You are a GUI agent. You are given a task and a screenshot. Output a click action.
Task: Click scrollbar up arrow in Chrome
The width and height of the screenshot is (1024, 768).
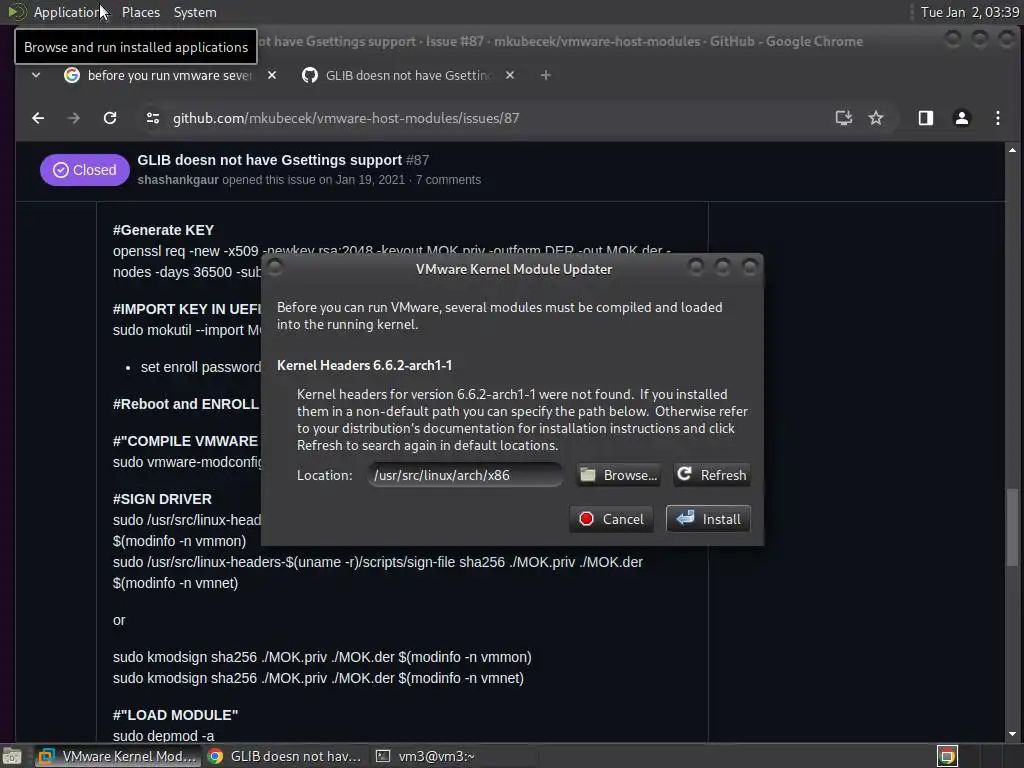tap(1012, 150)
